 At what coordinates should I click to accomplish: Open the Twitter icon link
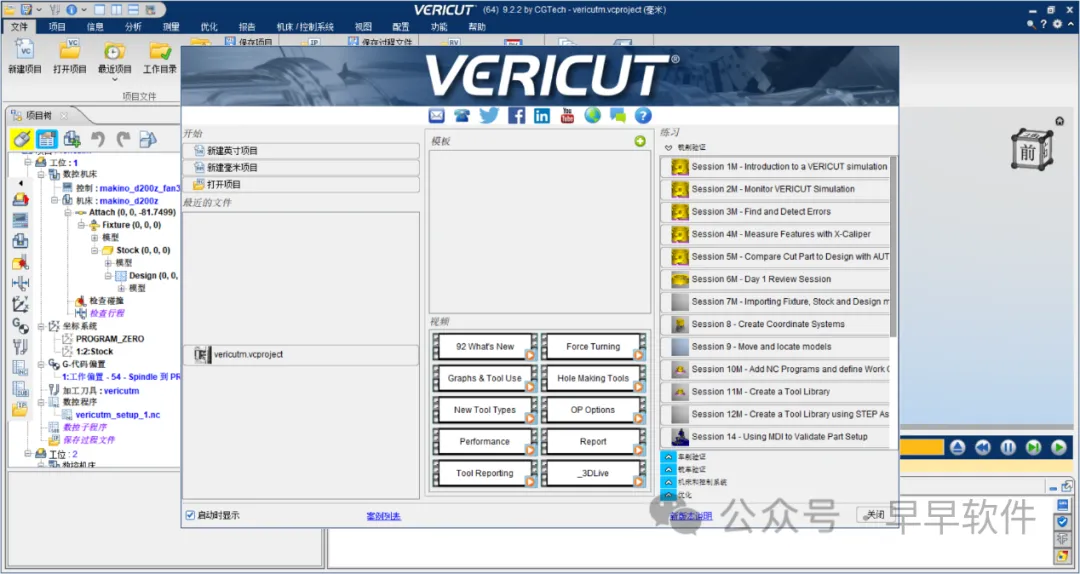[489, 115]
